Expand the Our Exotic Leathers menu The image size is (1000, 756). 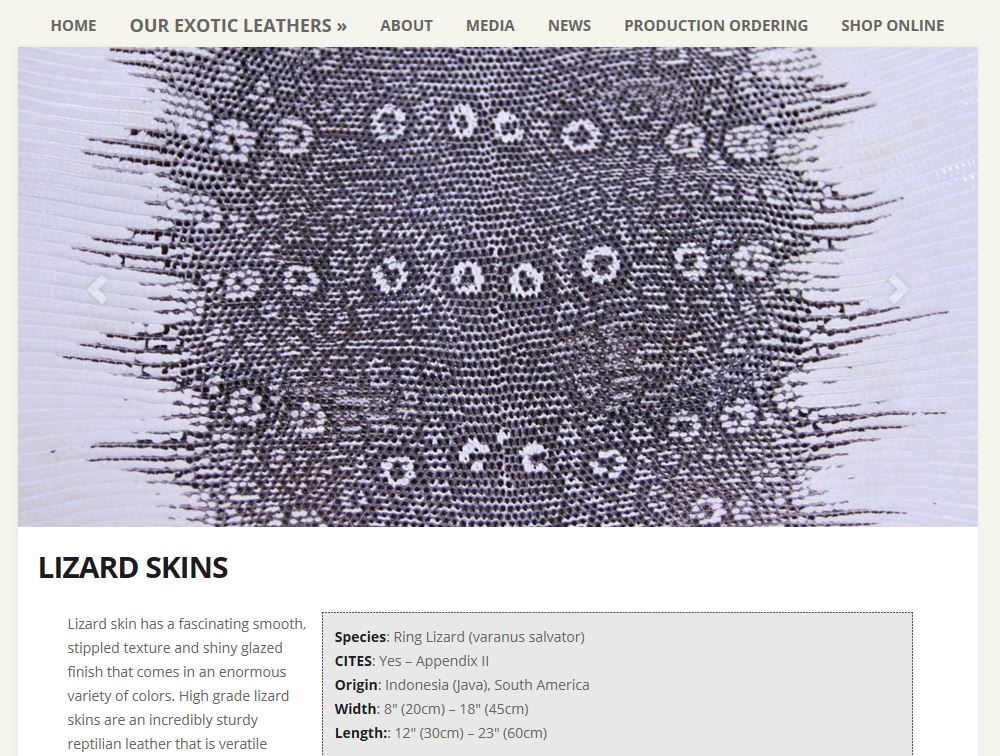(x=238, y=25)
